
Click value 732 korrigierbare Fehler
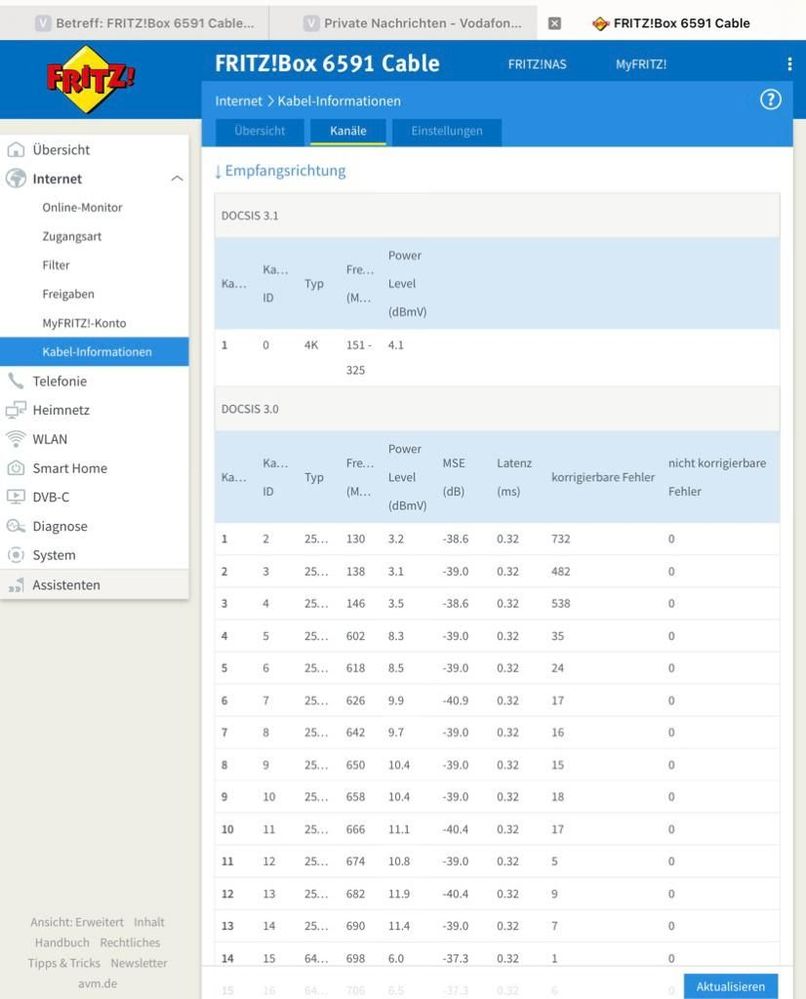561,539
